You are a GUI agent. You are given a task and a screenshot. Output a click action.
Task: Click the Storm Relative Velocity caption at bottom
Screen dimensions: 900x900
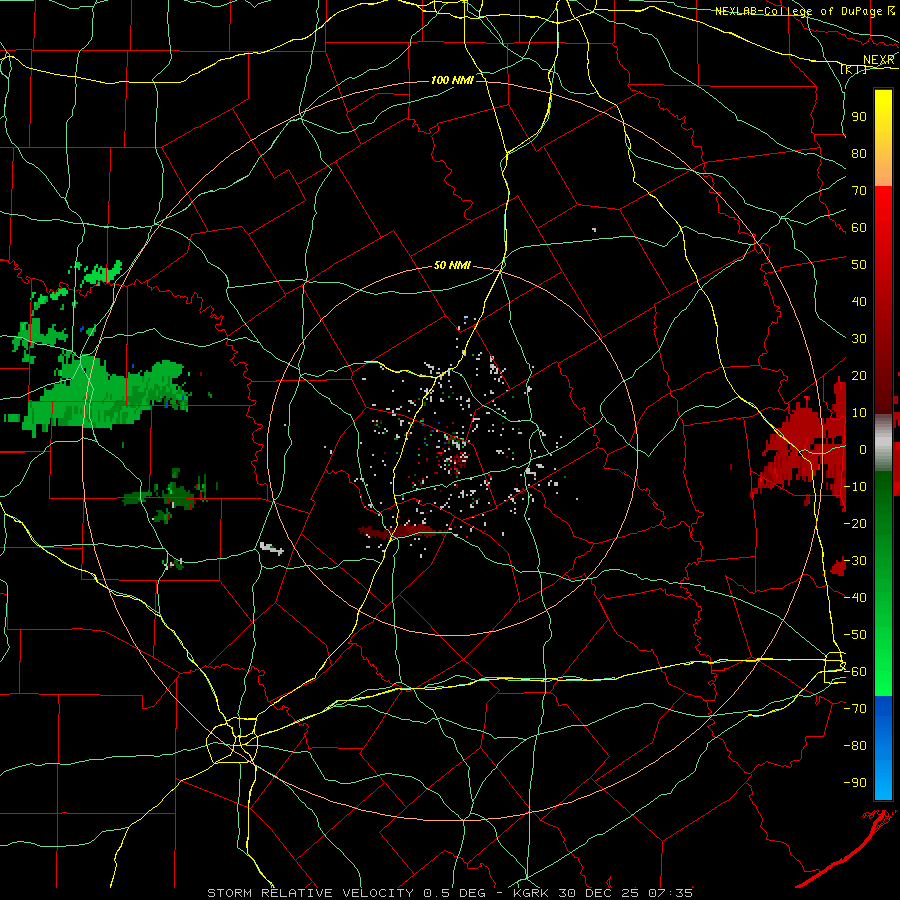pyautogui.click(x=450, y=893)
